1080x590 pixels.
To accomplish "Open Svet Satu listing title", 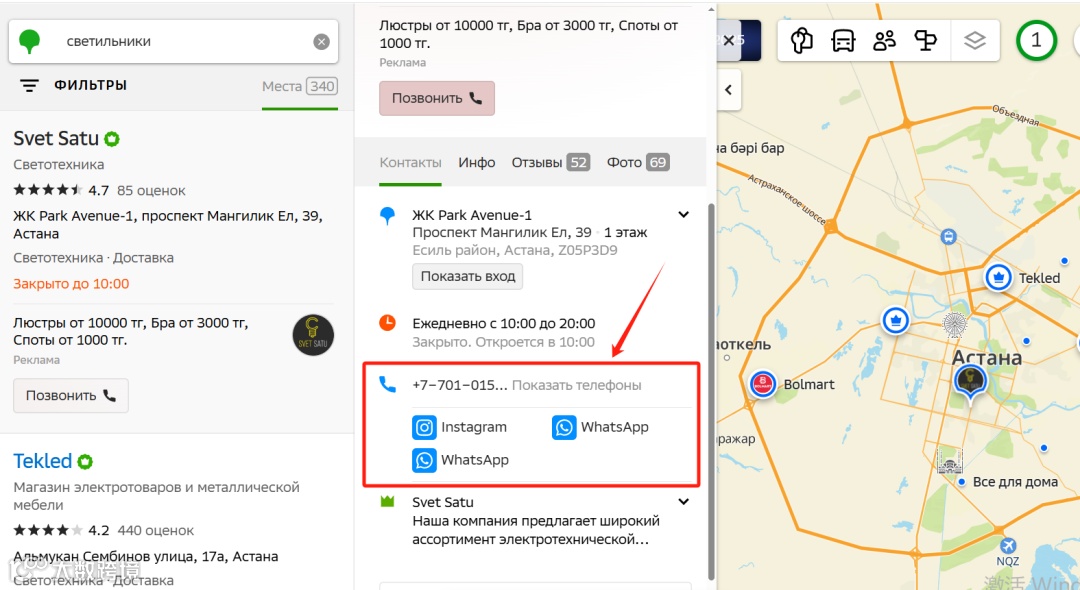I will [x=56, y=138].
